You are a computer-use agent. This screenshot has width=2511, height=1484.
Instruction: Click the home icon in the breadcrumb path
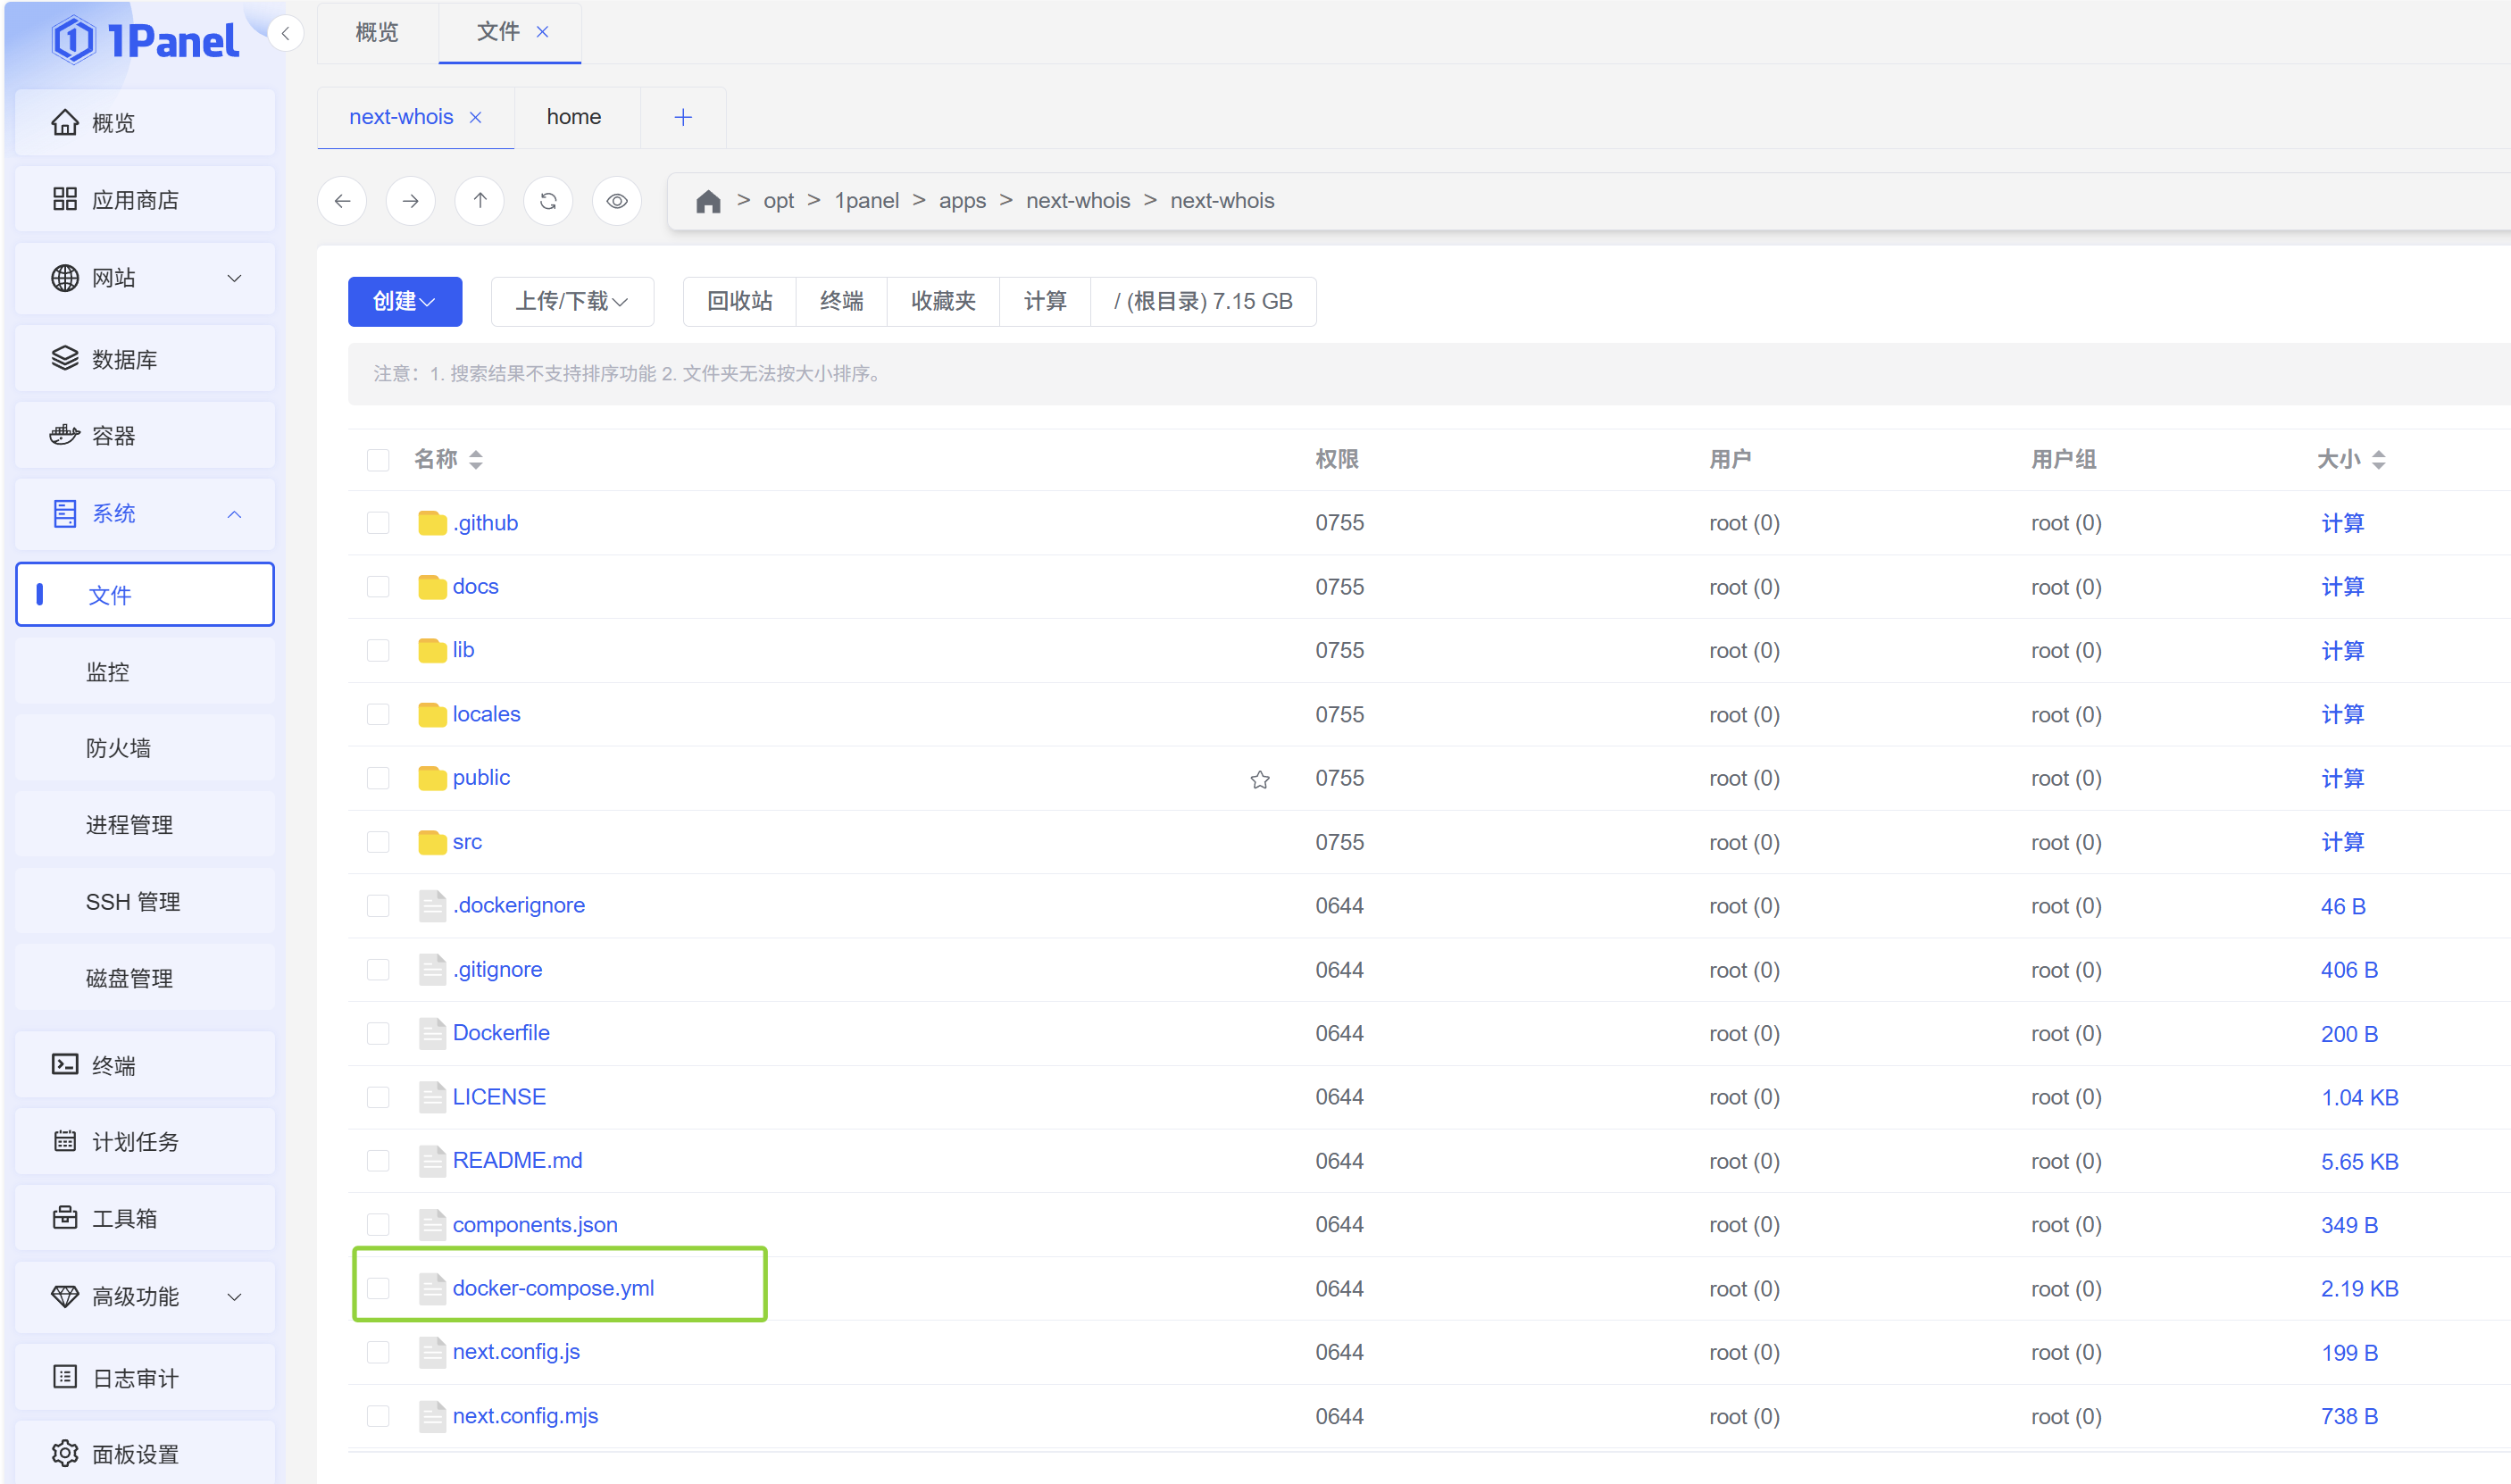(708, 201)
